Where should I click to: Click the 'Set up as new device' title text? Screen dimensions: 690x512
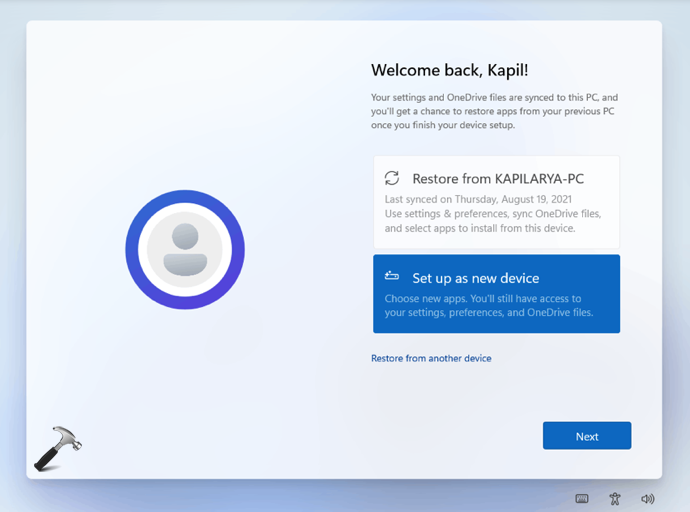(x=475, y=278)
